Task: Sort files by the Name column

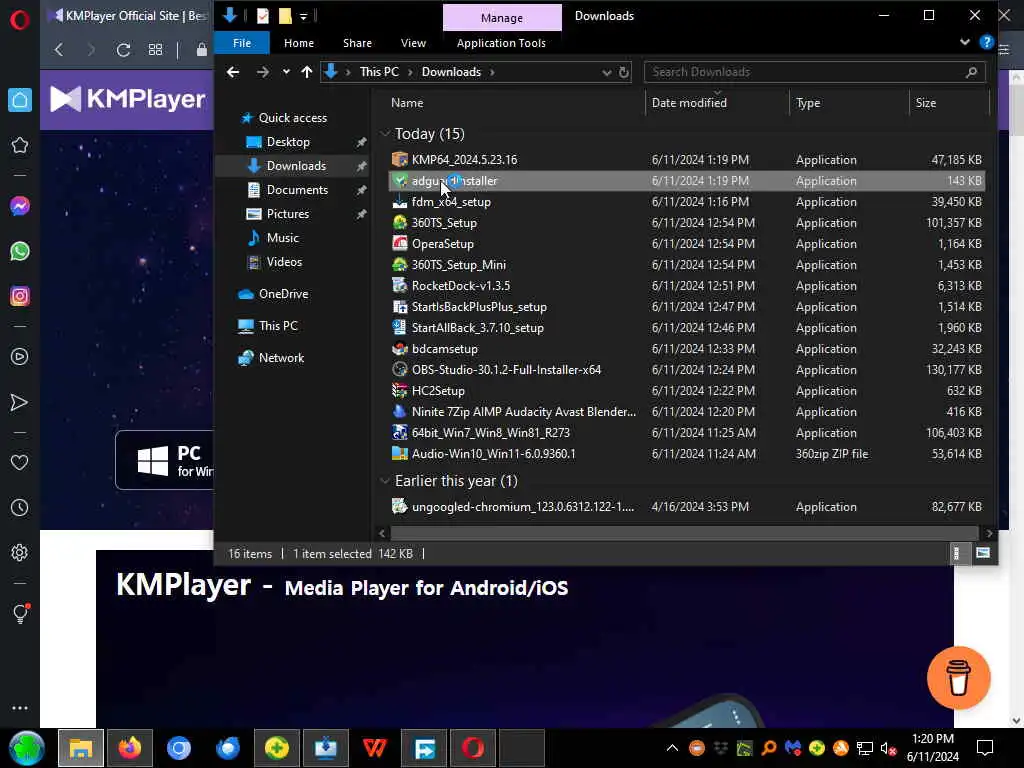Action: 407,103
